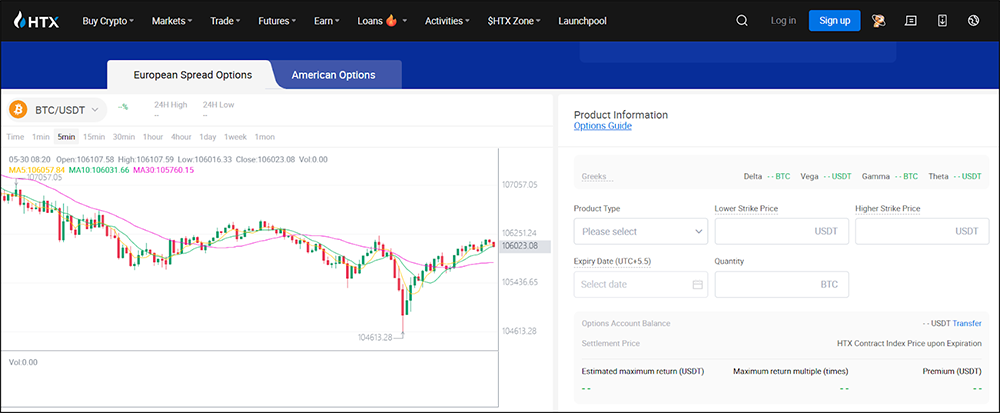Image resolution: width=1000 pixels, height=413 pixels.
Task: Click the Greeks label
Action: [594, 177]
